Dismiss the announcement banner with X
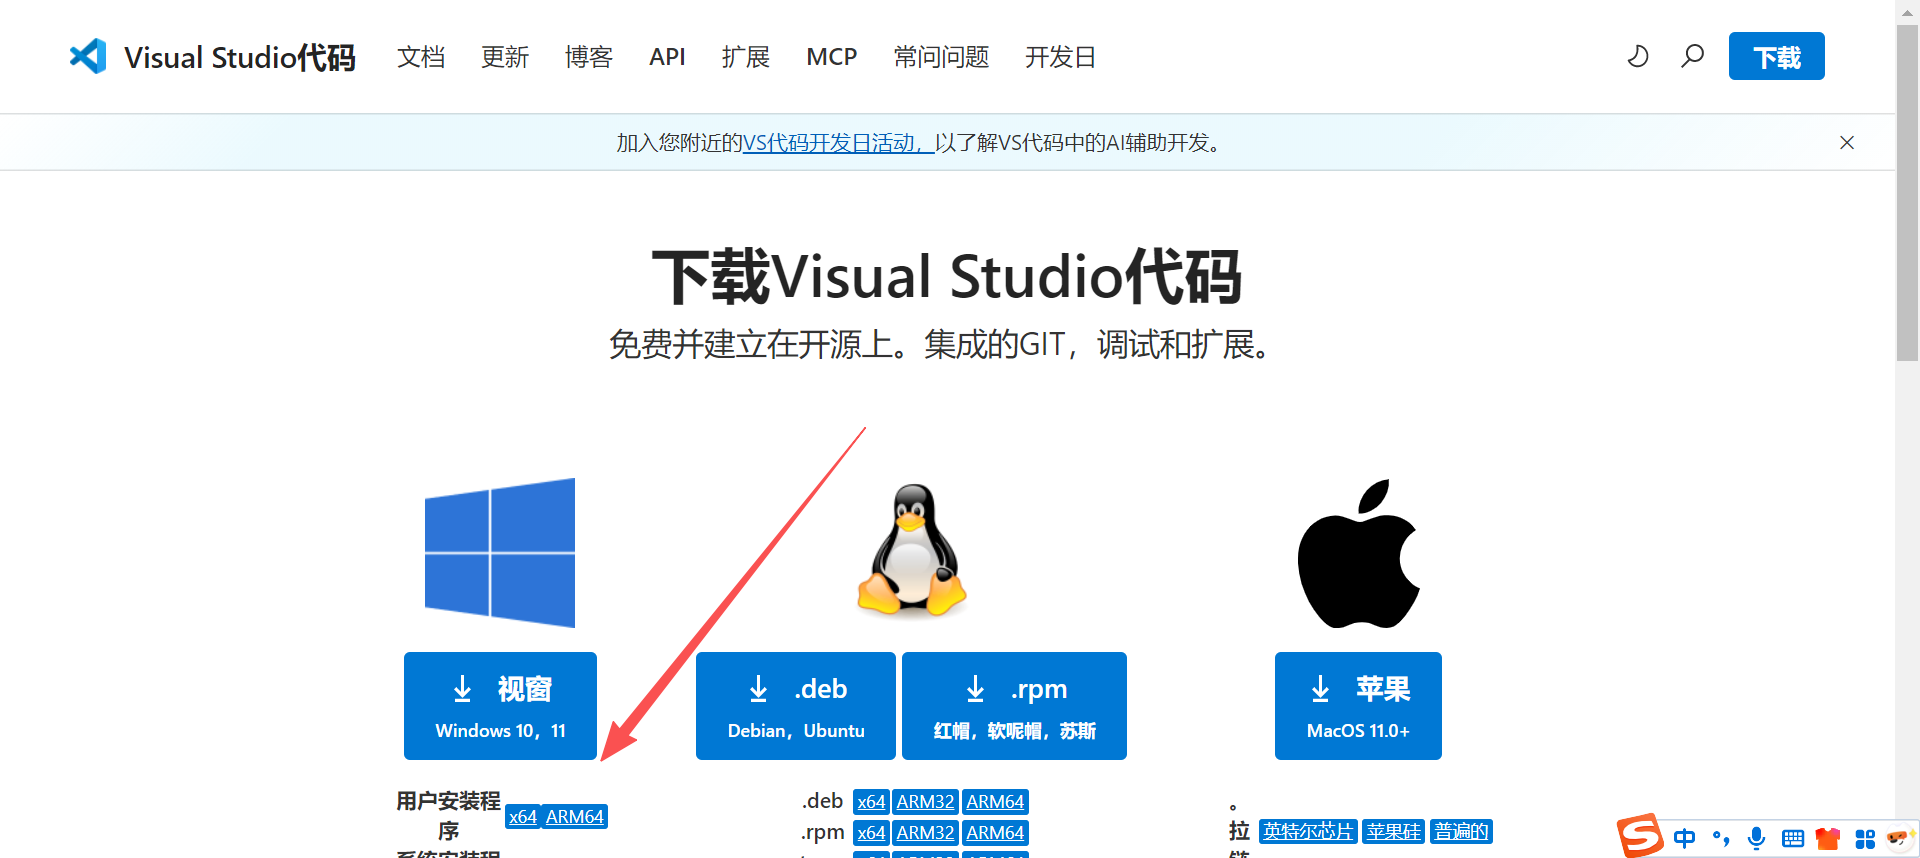This screenshot has height=858, width=1920. click(x=1847, y=143)
